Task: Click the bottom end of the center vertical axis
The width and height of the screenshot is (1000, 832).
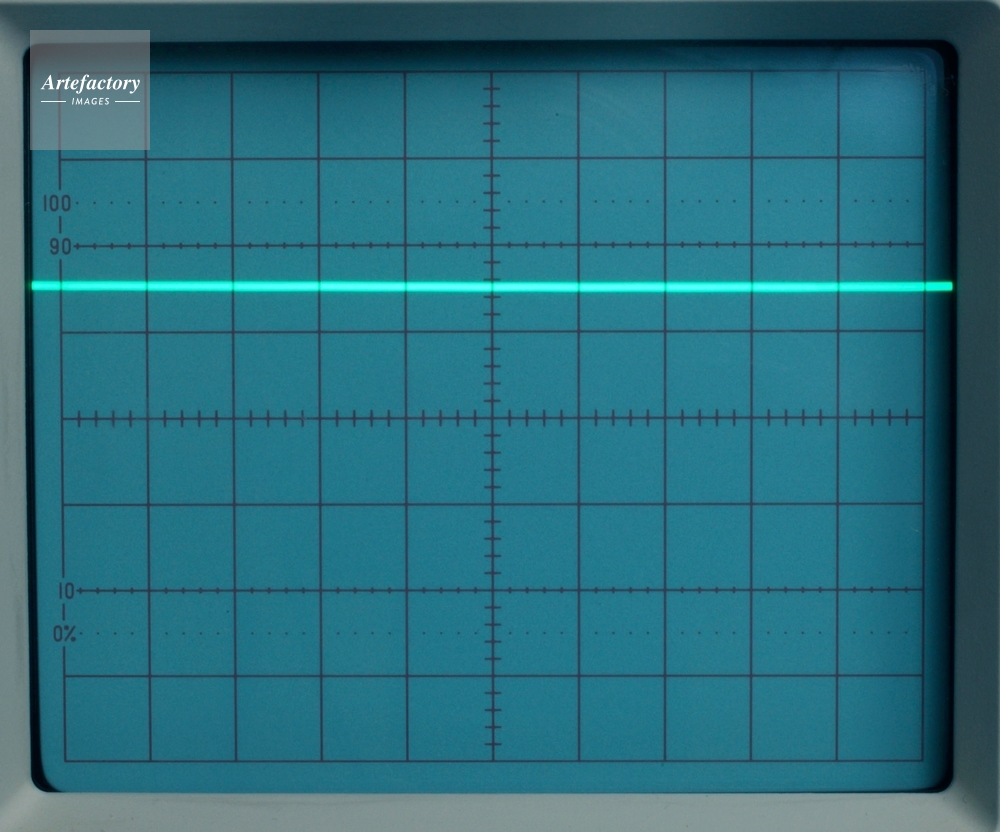Action: click(492, 758)
